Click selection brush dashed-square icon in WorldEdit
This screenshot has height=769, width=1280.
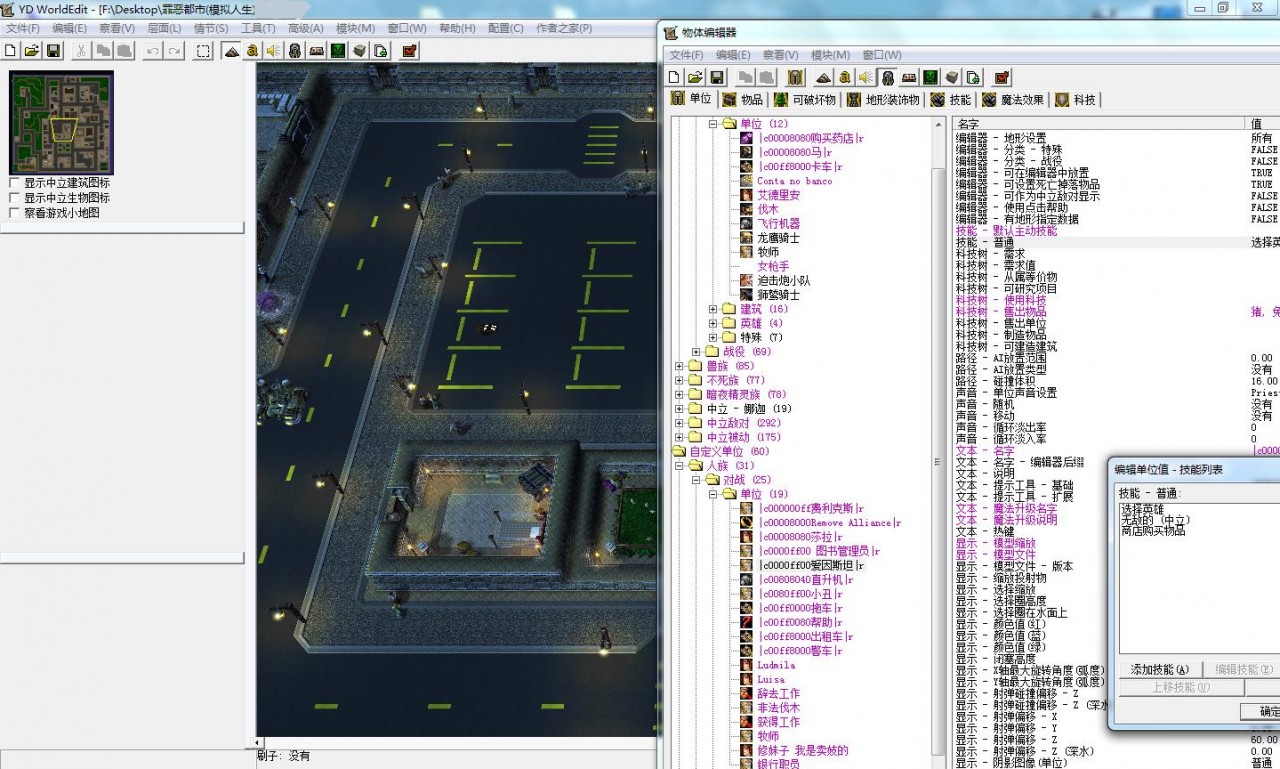203,50
